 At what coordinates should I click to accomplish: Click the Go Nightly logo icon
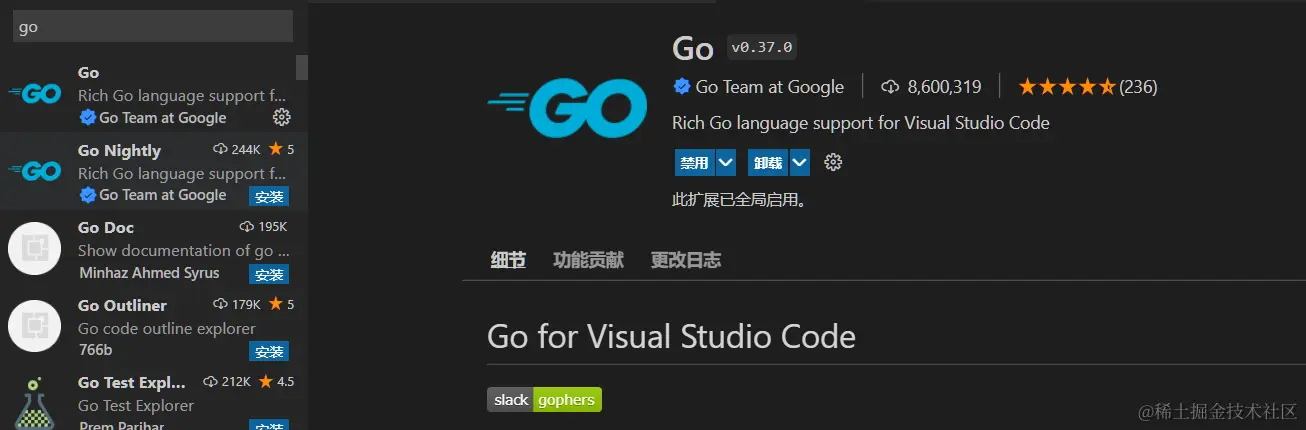pos(35,171)
